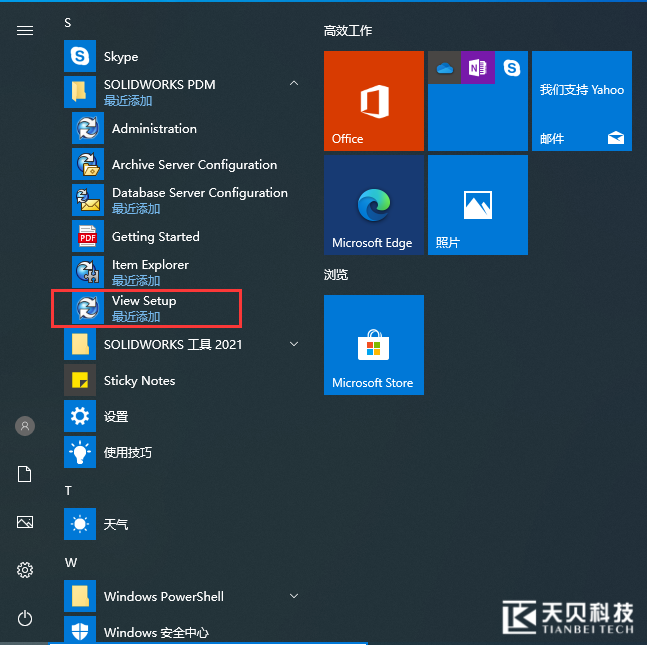Collapse the SOLIDWORKS PDM folder chevron

point(294,84)
